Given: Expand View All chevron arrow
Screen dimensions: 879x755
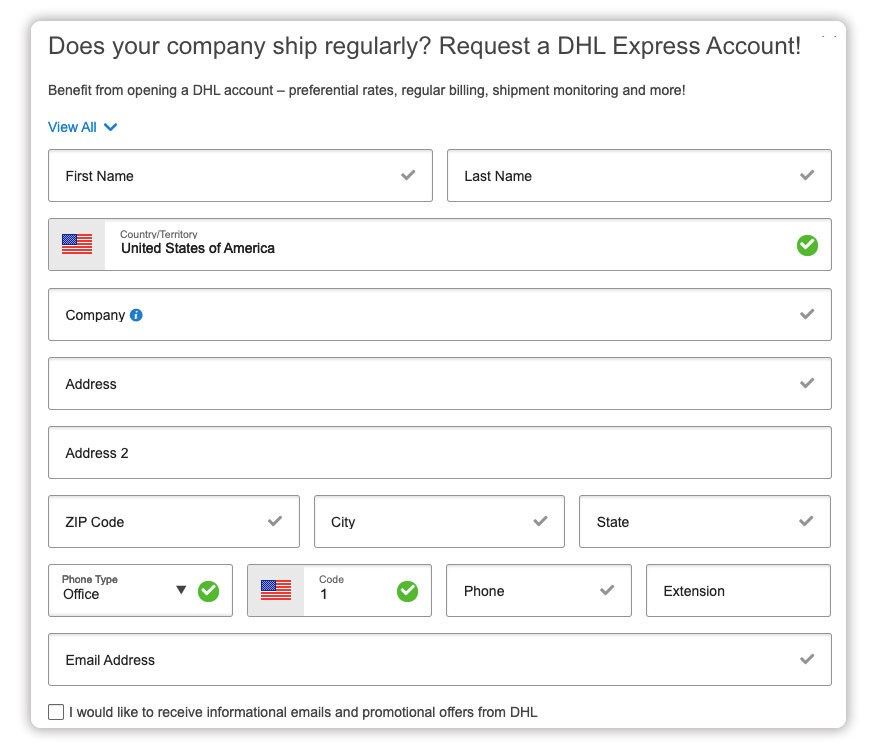Looking at the screenshot, I should (111, 127).
